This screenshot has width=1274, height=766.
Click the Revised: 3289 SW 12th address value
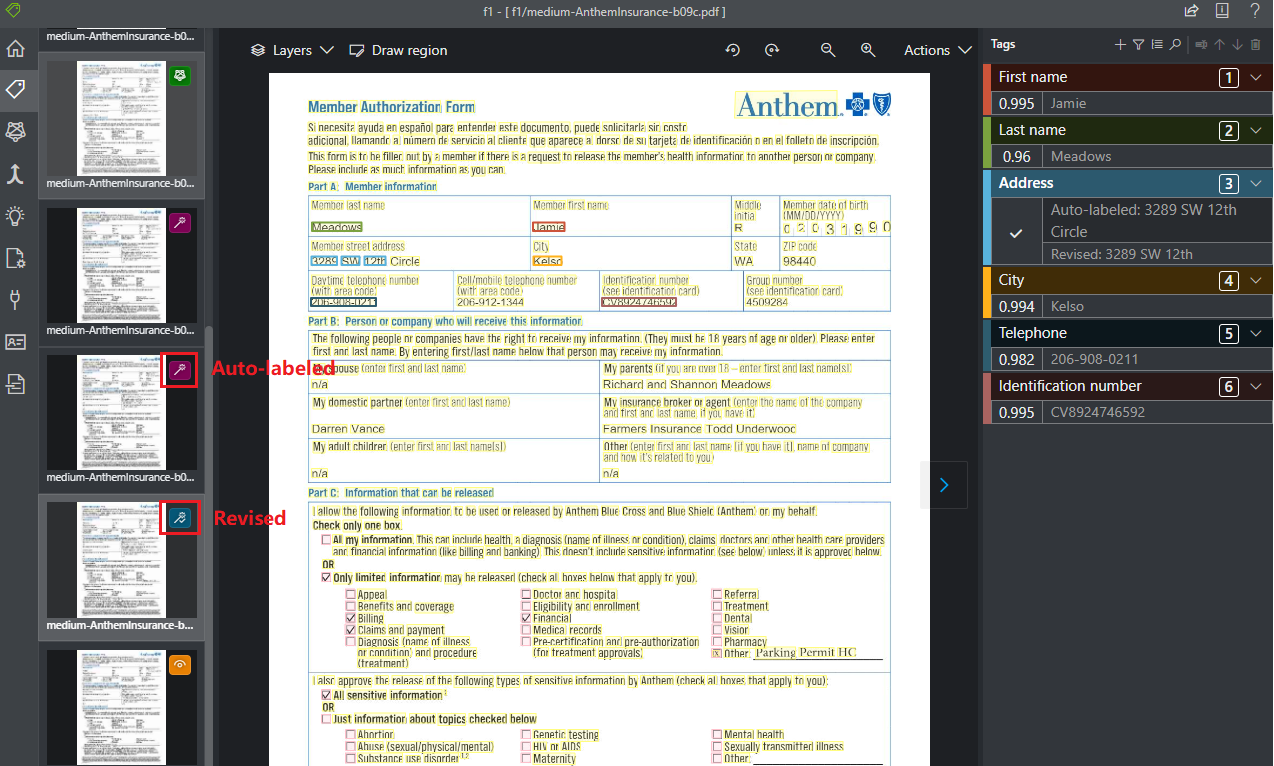(x=1121, y=254)
